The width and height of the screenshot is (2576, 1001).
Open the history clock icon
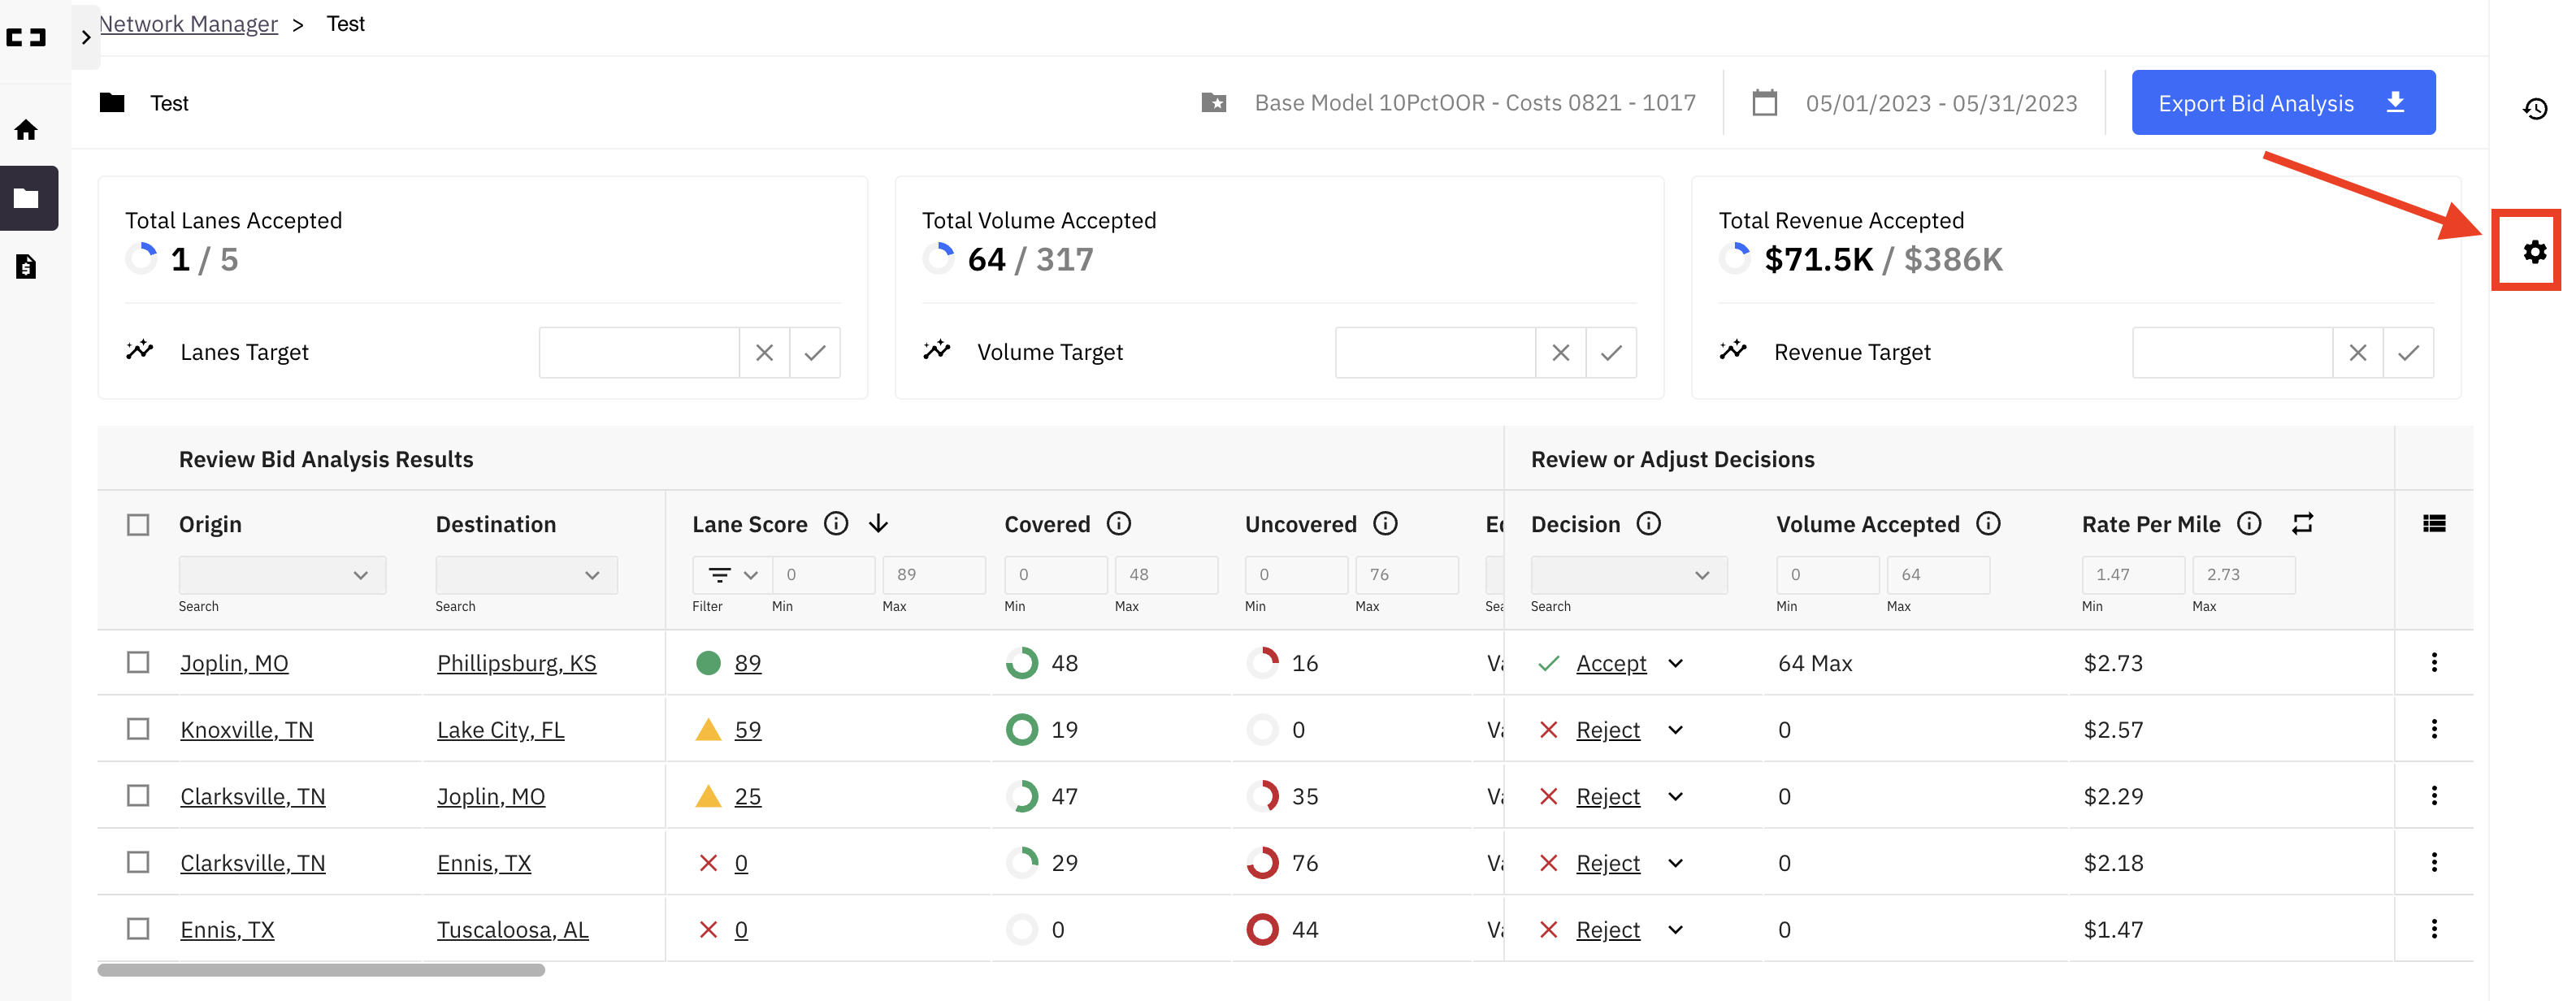coord(2534,109)
